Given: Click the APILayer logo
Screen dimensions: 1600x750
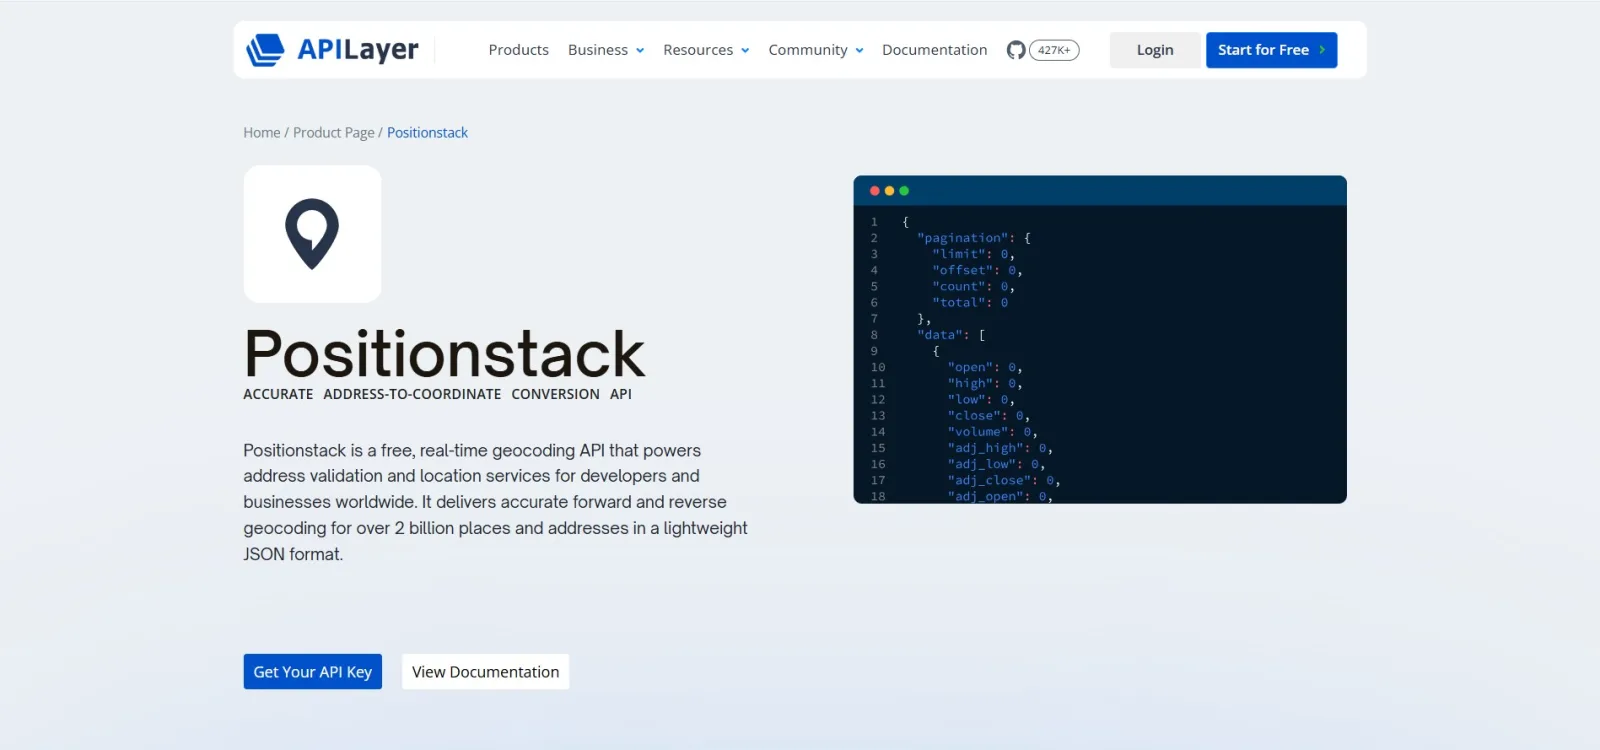Looking at the screenshot, I should pyautogui.click(x=332, y=49).
